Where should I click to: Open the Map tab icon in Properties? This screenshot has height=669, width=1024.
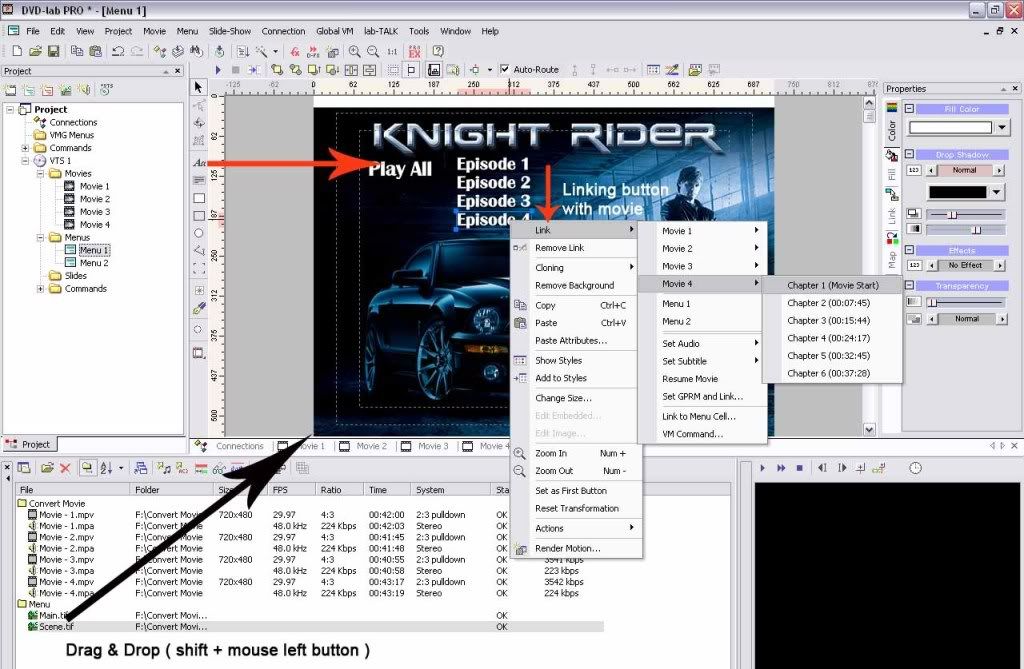(x=891, y=239)
